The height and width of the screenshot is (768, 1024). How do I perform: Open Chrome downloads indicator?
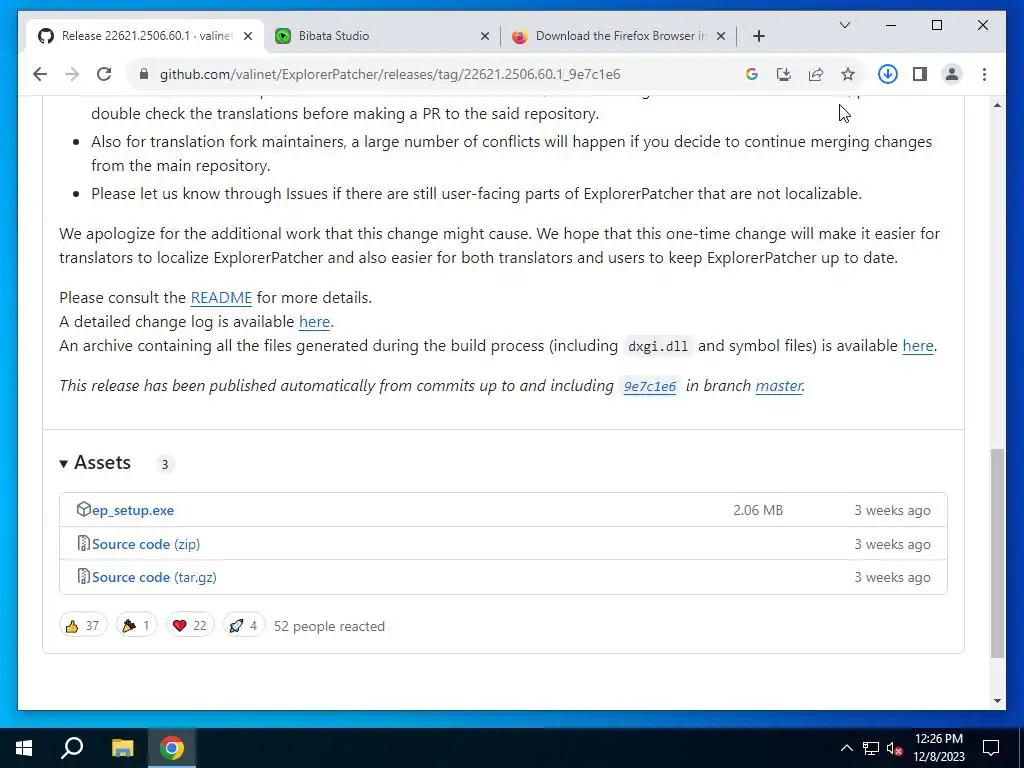(x=888, y=74)
